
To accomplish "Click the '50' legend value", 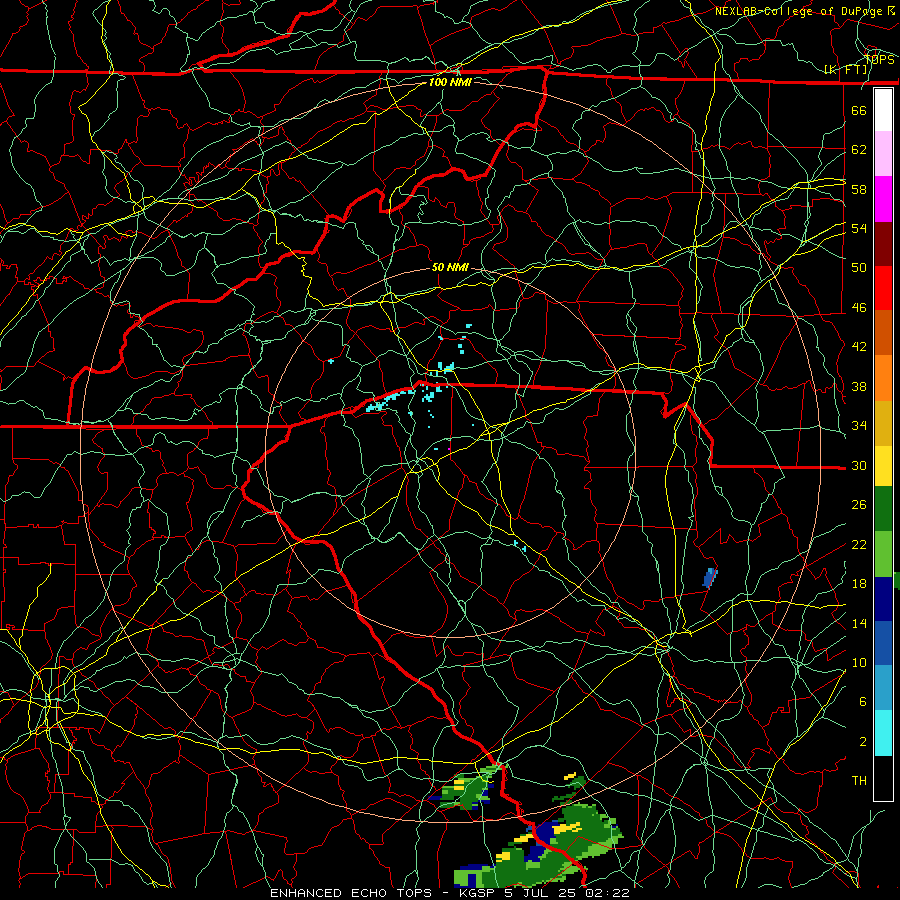I will pos(859,268).
